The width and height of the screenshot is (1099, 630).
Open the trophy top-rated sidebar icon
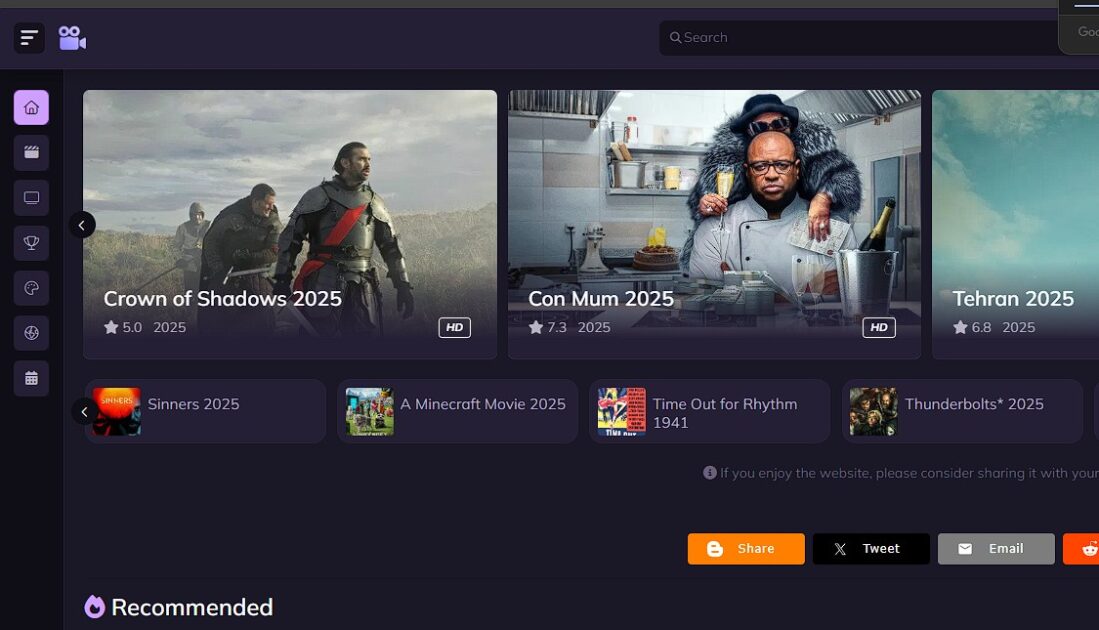(x=32, y=243)
